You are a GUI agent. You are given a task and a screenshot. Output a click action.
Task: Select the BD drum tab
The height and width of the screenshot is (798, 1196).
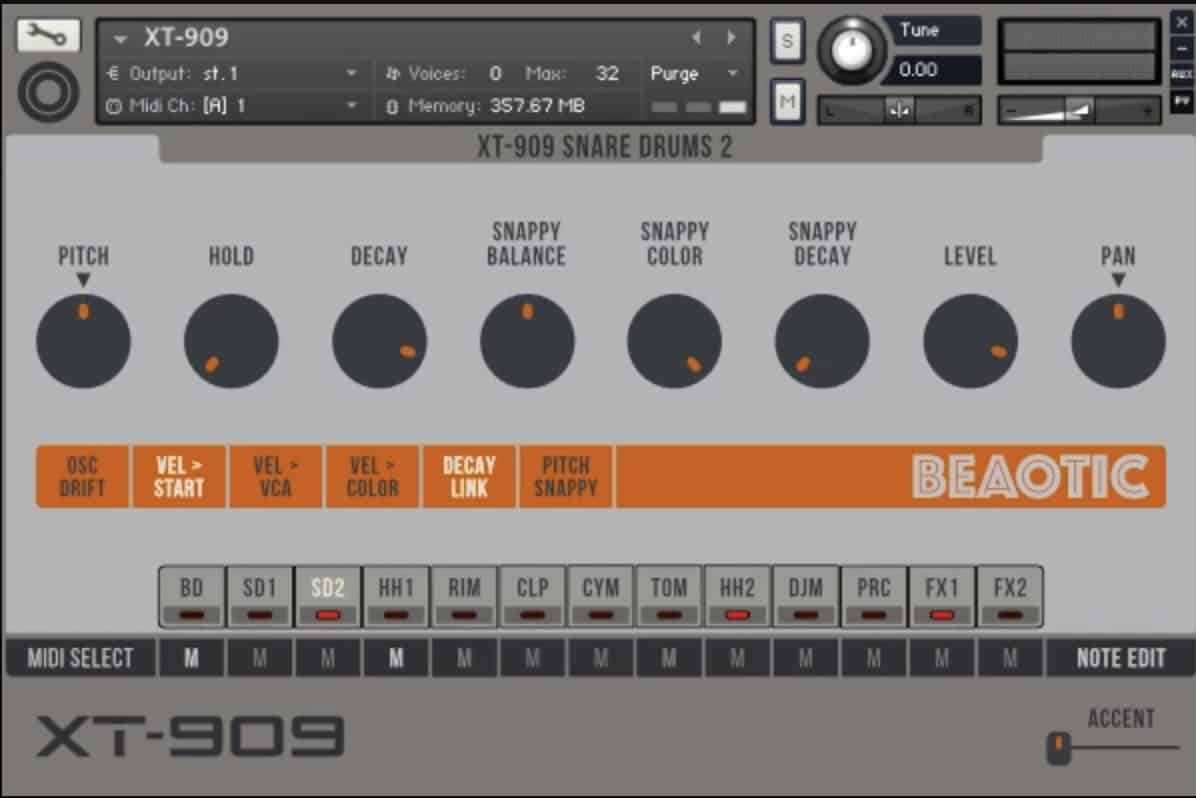point(191,597)
